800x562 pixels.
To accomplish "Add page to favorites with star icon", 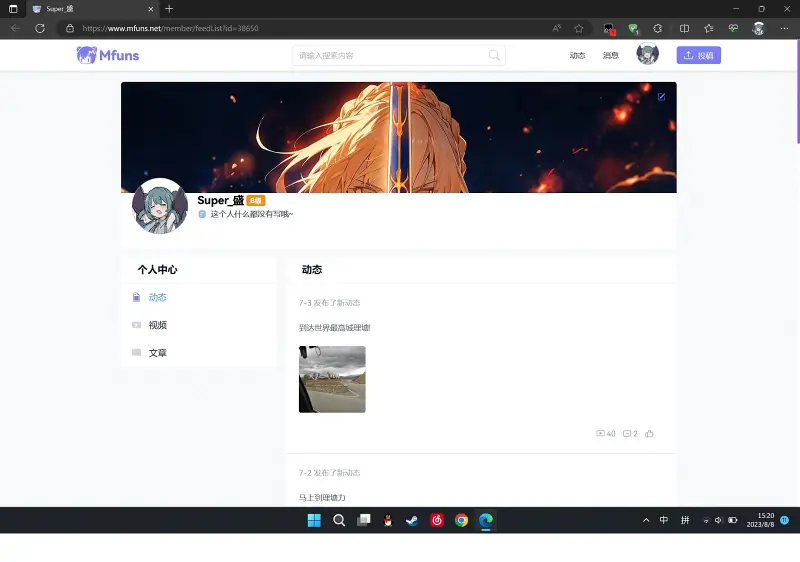I will tap(579, 29).
